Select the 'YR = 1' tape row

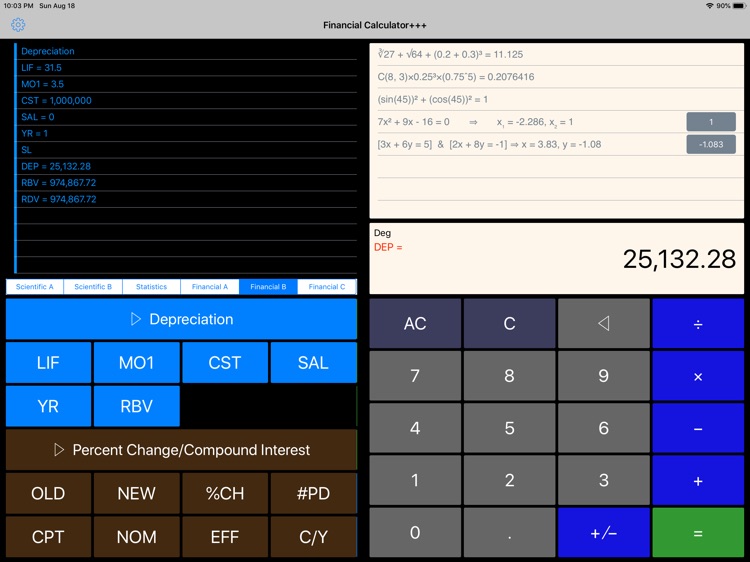click(187, 133)
